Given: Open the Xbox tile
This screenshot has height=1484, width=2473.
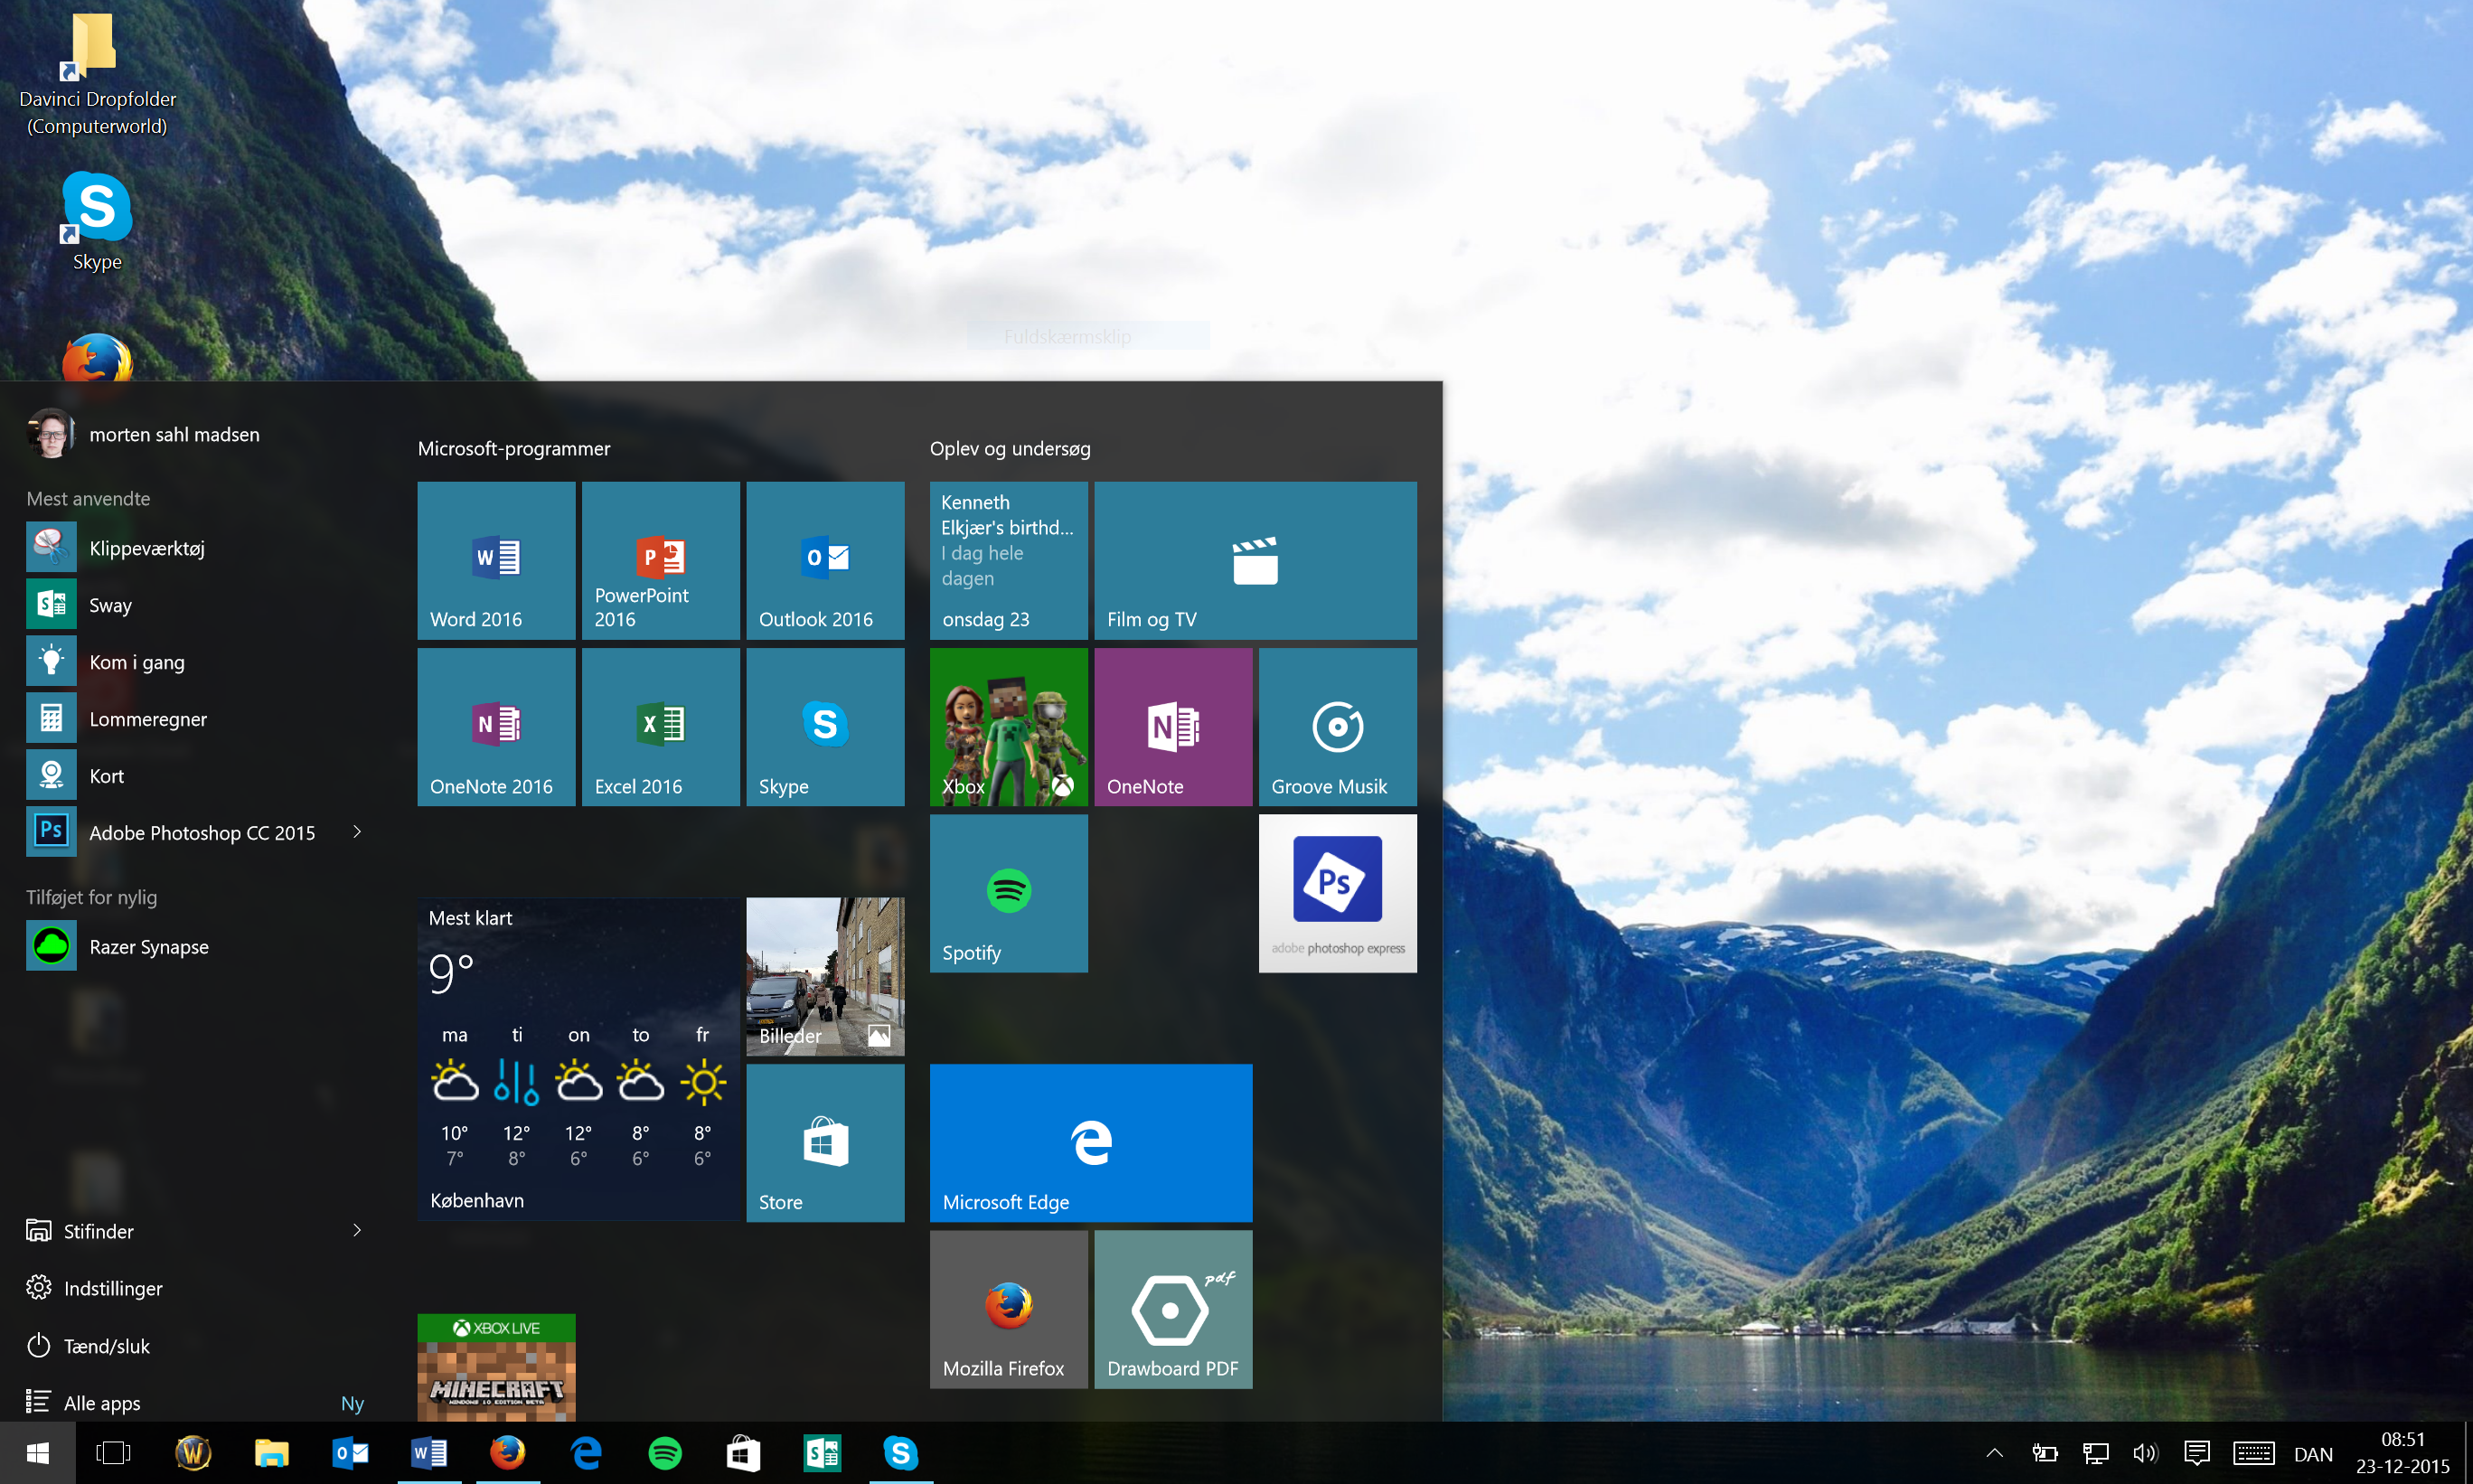Looking at the screenshot, I should click(x=1008, y=727).
